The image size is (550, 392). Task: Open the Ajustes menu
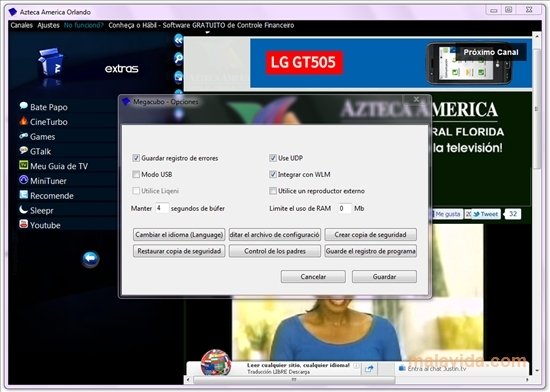point(48,25)
